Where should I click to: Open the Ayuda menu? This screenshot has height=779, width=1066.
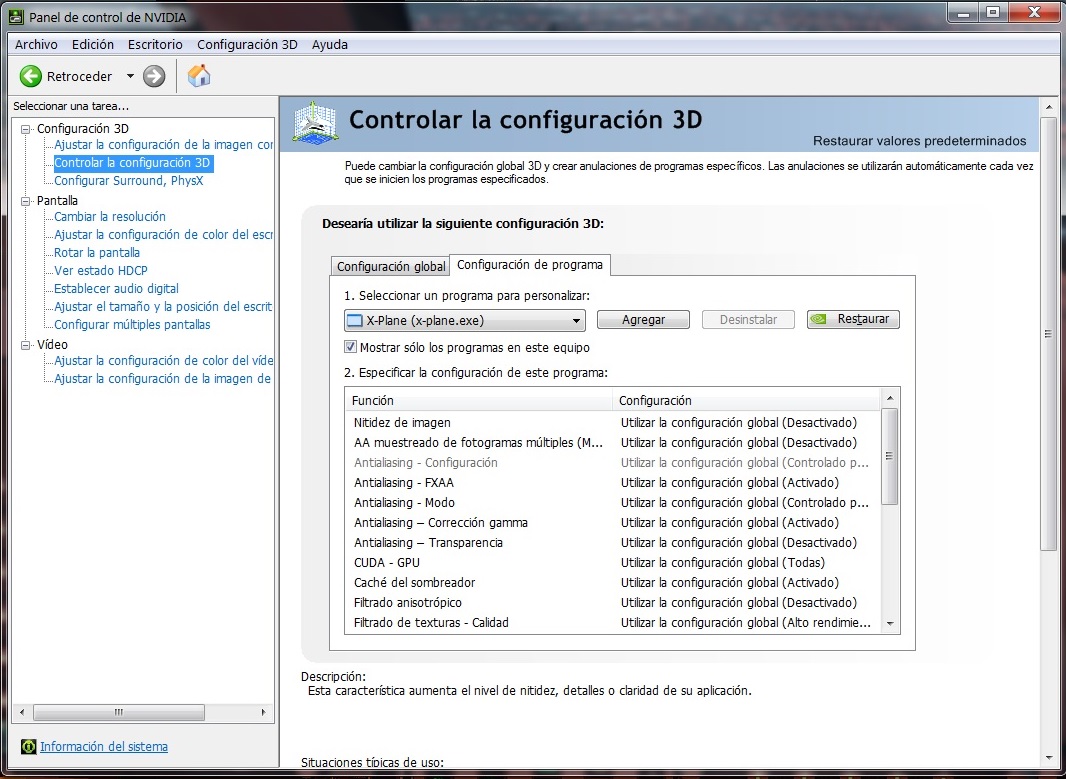(330, 44)
